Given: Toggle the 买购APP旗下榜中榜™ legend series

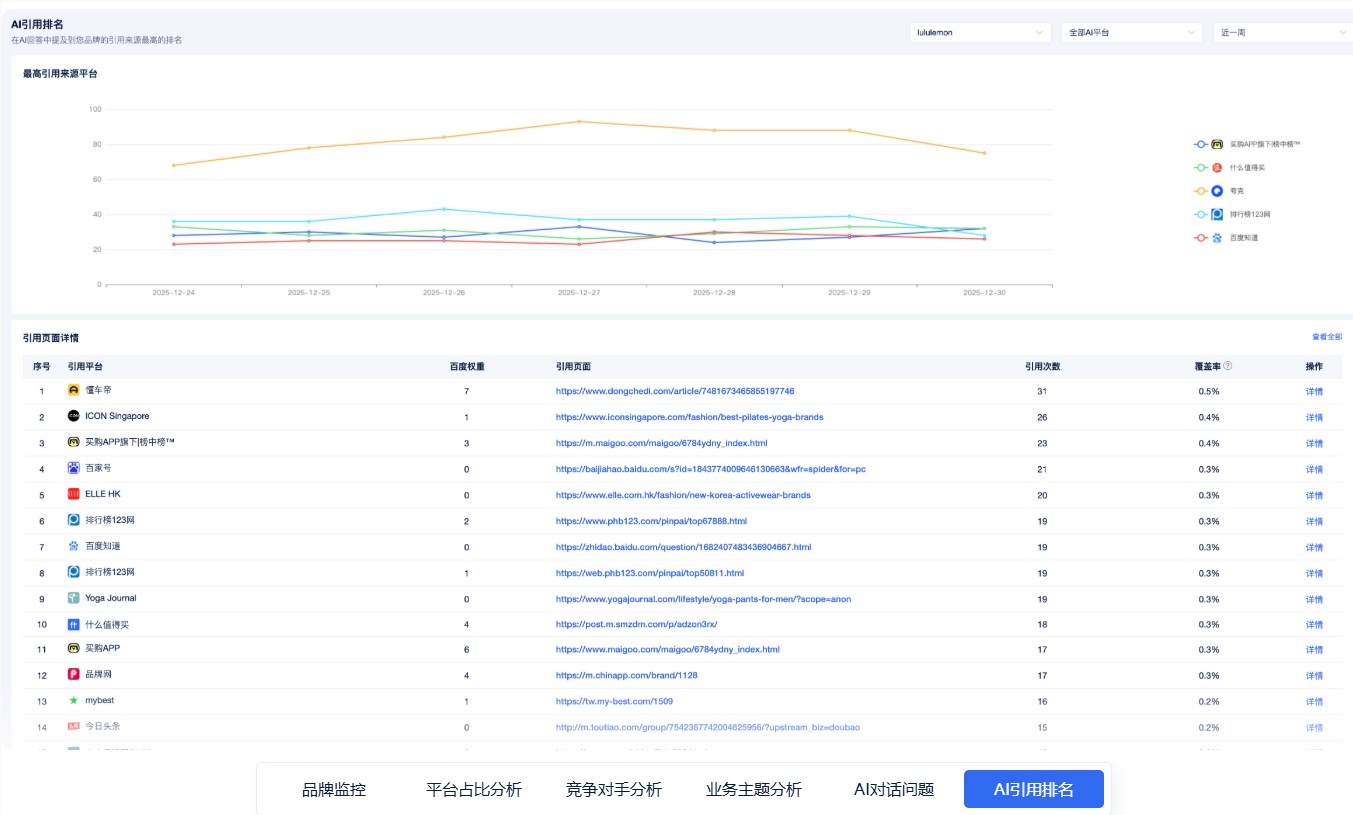Looking at the screenshot, I should tap(1245, 143).
